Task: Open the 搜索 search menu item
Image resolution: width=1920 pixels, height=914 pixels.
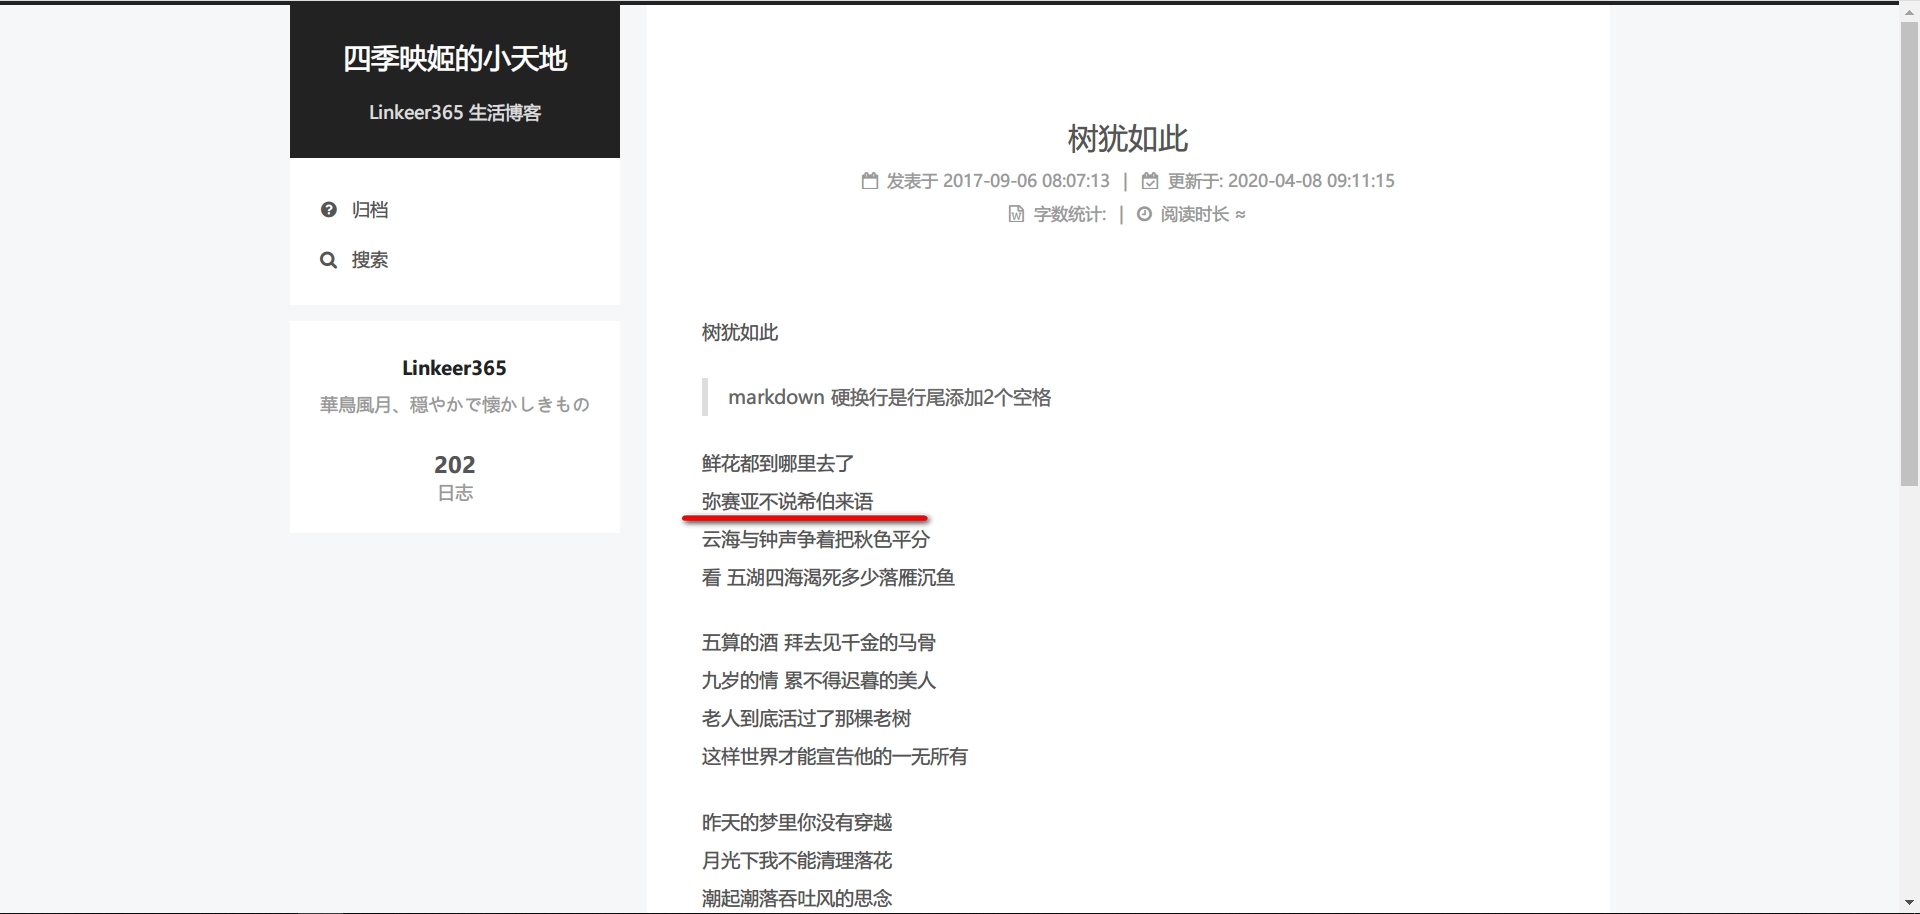Action: click(369, 260)
